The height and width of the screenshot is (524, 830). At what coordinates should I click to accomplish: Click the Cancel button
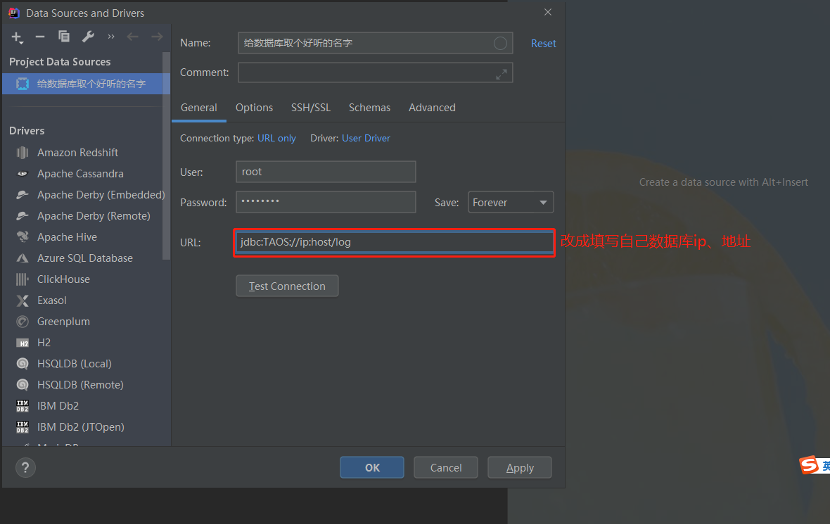click(x=446, y=468)
